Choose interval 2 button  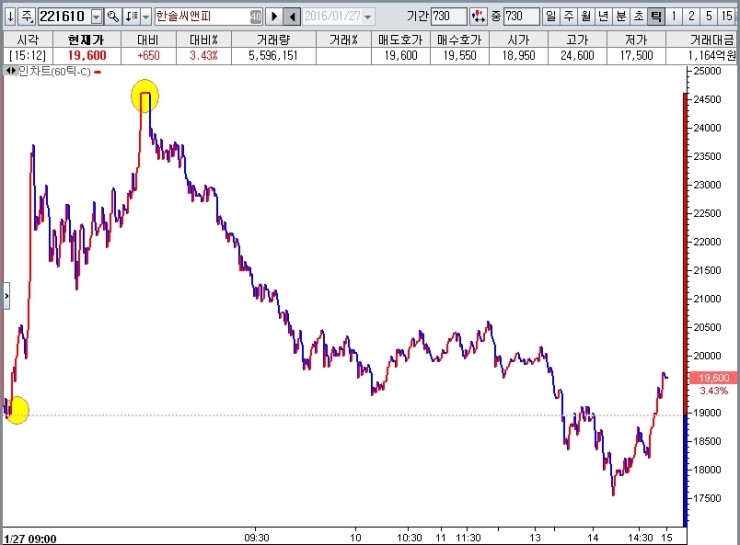(691, 17)
